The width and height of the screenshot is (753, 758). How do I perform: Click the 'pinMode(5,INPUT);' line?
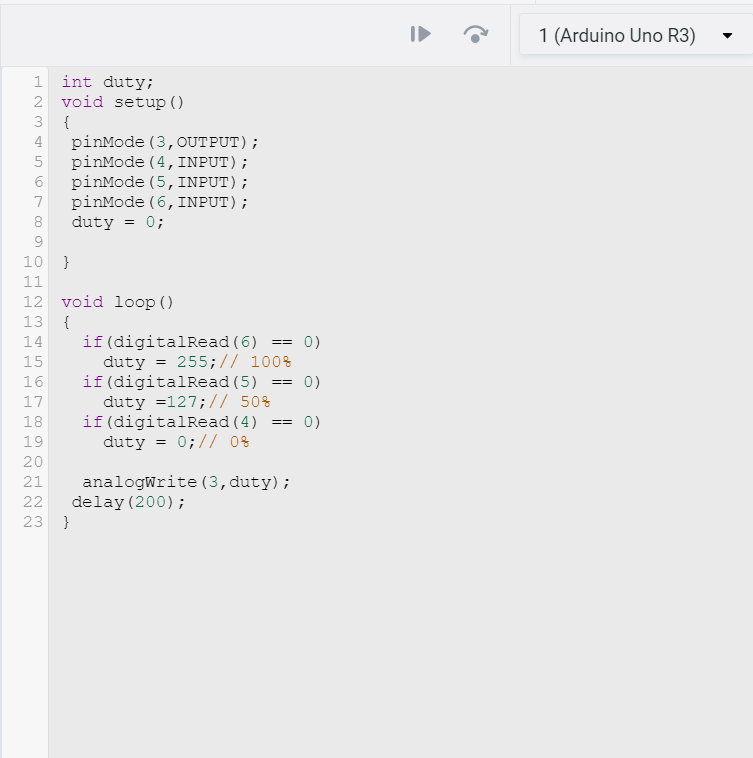click(x=159, y=182)
